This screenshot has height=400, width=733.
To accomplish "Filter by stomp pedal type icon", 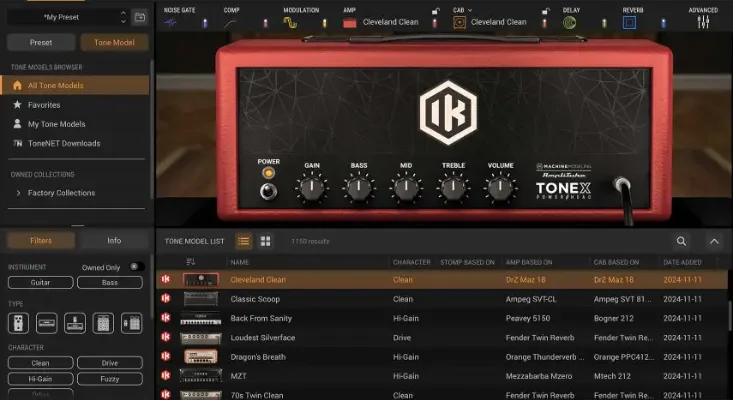I will point(19,323).
